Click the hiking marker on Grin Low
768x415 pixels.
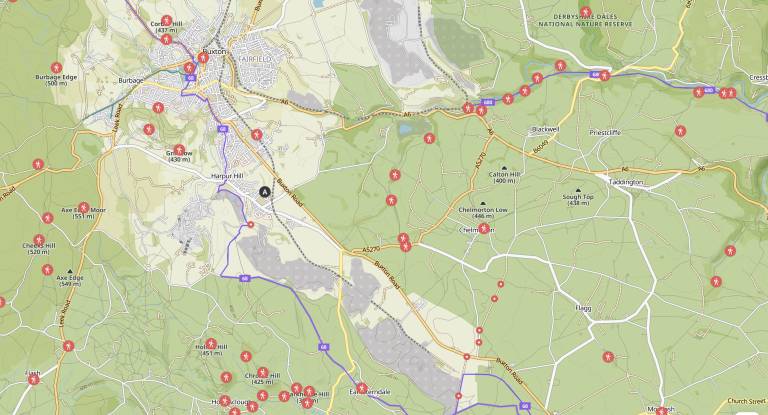point(179,150)
